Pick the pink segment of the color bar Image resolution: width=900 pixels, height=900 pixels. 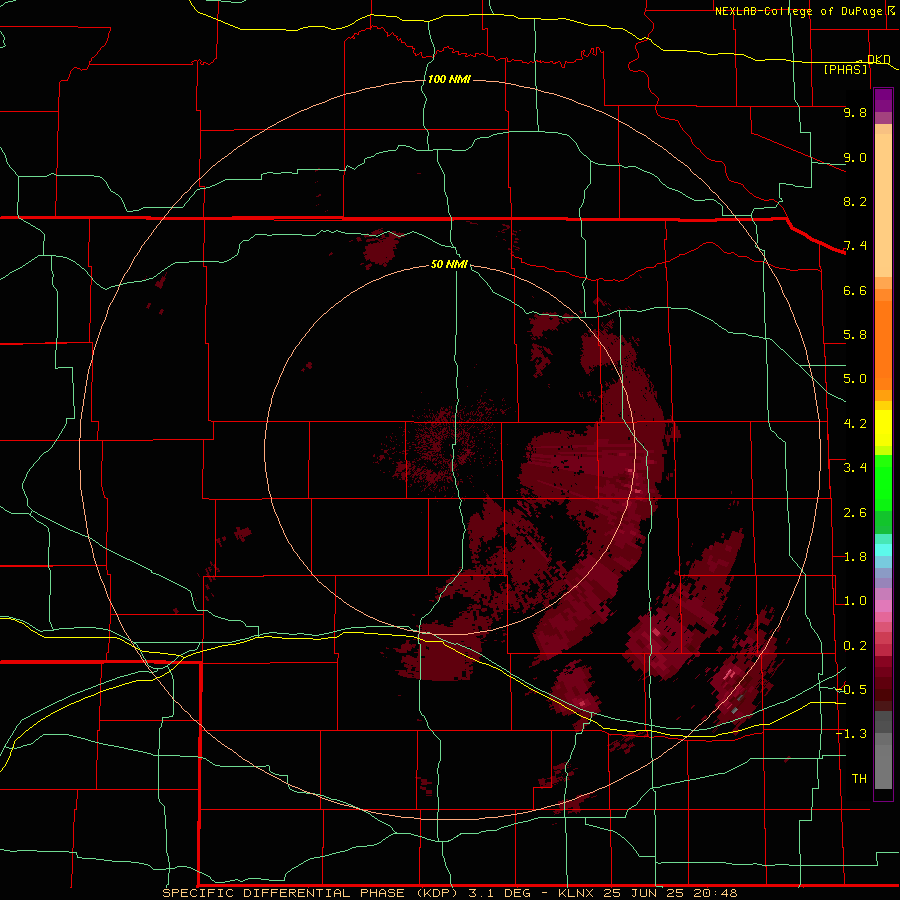883,606
